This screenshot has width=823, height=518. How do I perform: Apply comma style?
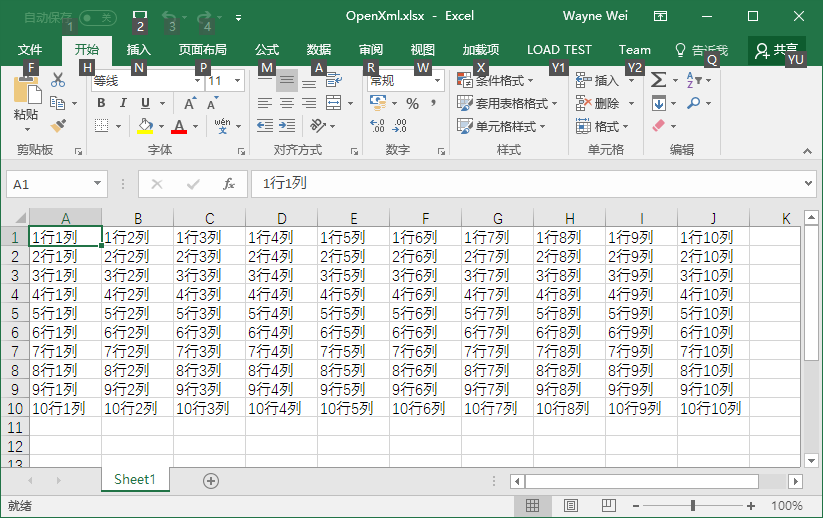tap(434, 103)
